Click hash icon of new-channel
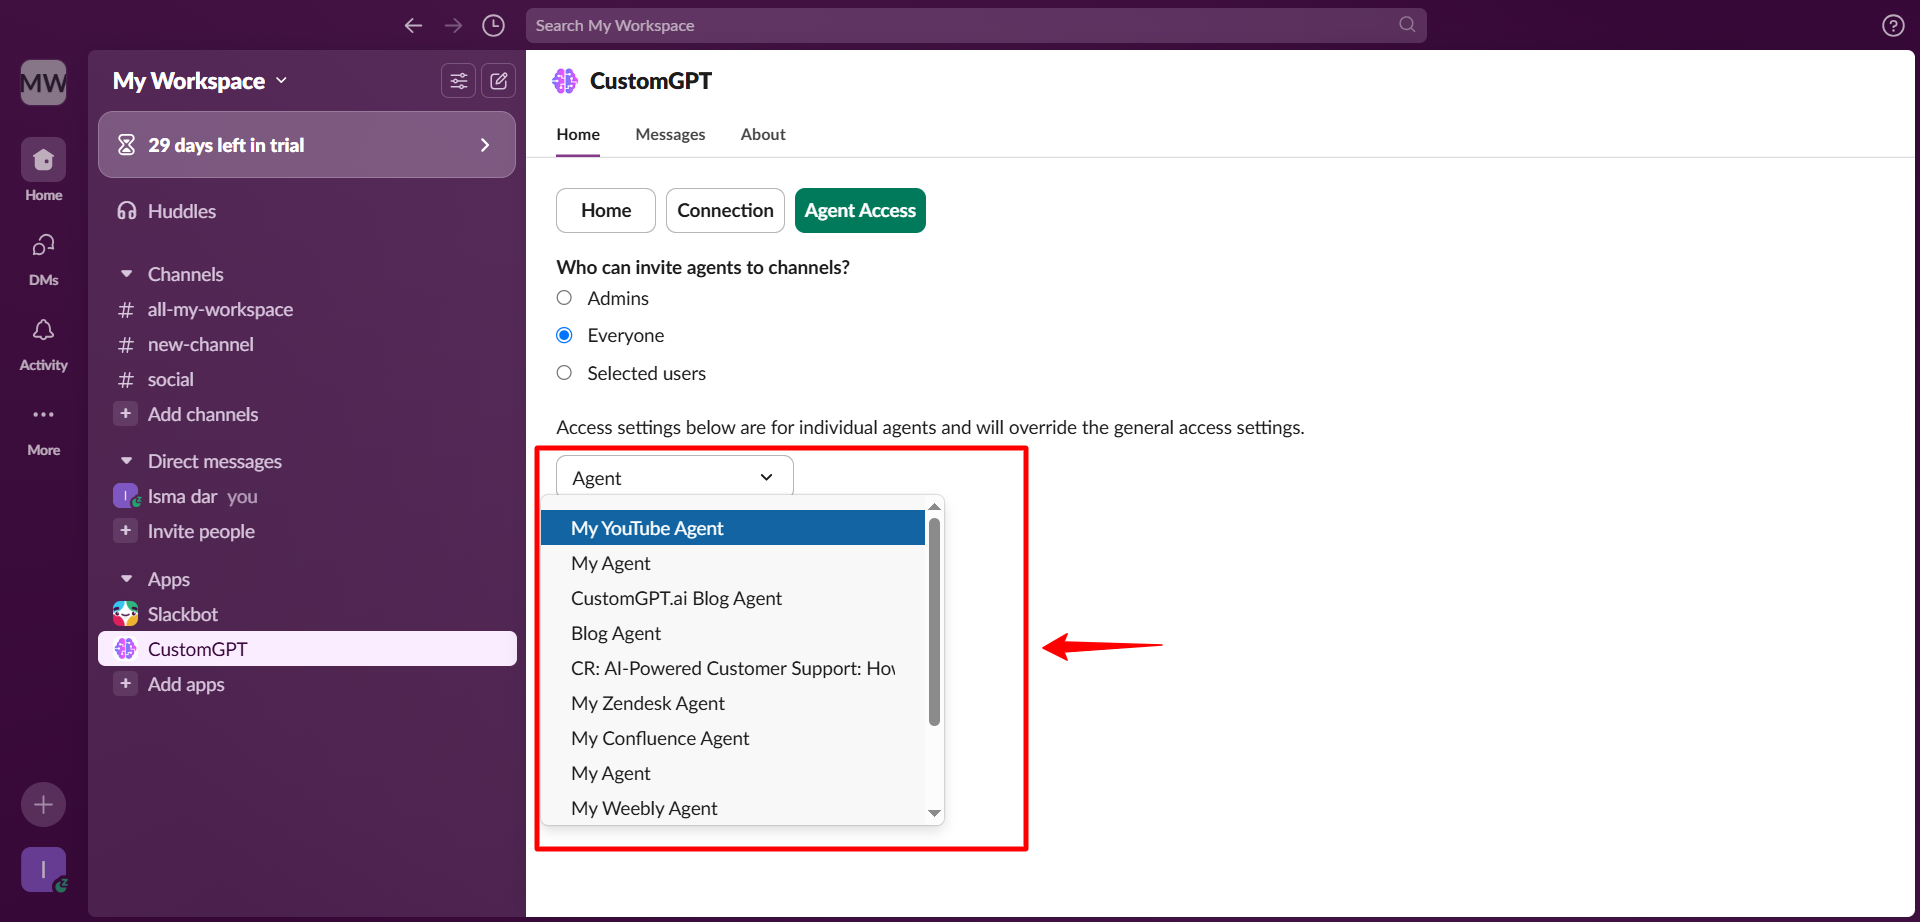 [x=126, y=345]
